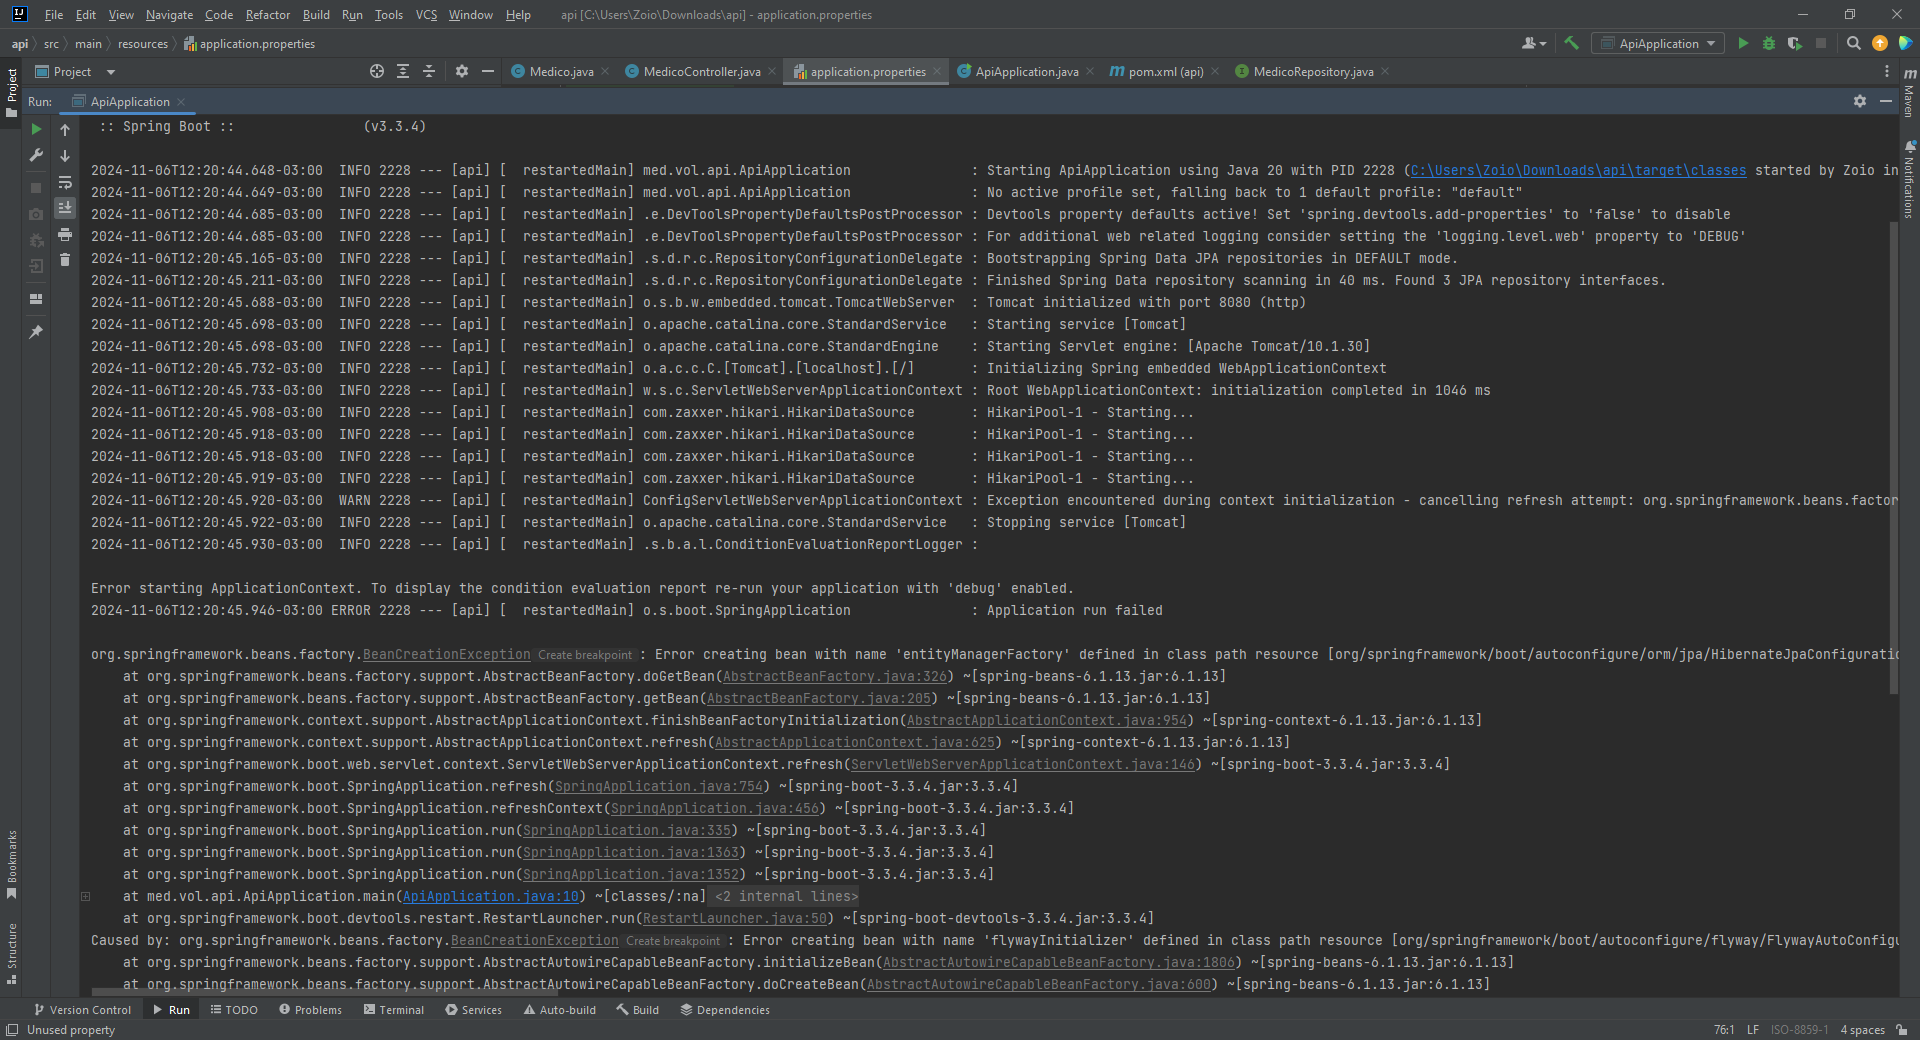Expand all in Project tool window
The height and width of the screenshot is (1040, 1920).
(403, 71)
